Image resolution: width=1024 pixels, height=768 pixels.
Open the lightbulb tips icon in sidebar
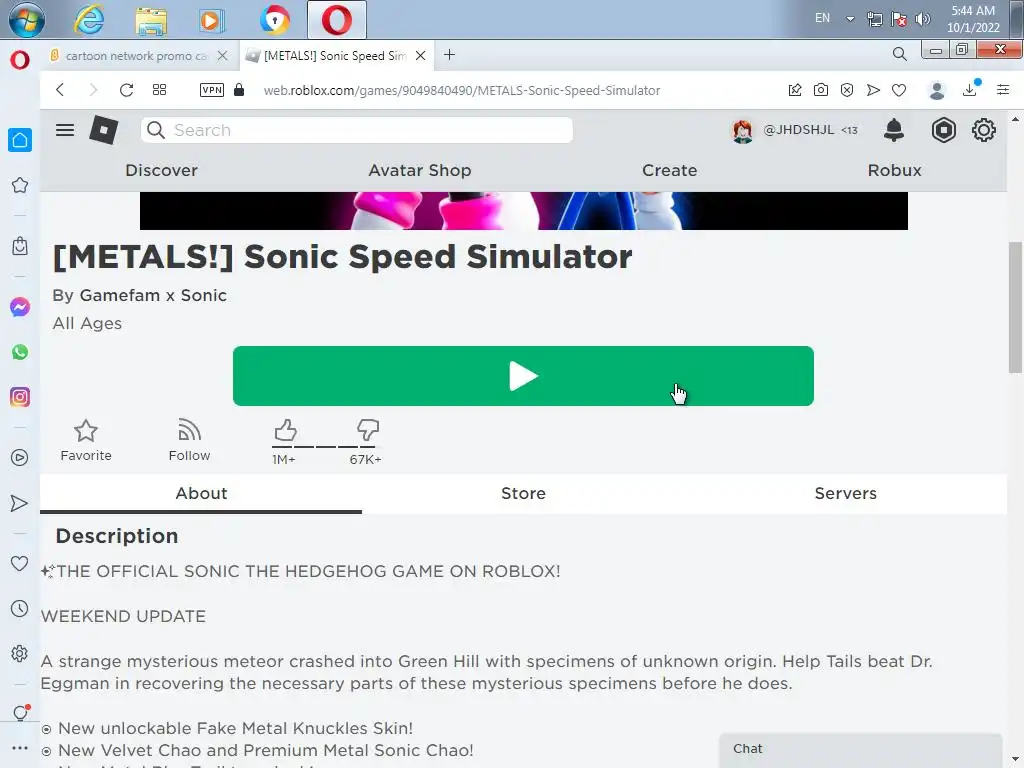point(20,712)
